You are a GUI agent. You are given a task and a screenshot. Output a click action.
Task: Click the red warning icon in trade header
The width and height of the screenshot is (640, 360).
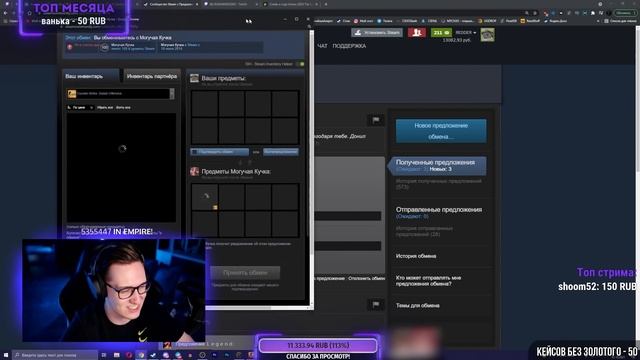point(70,47)
